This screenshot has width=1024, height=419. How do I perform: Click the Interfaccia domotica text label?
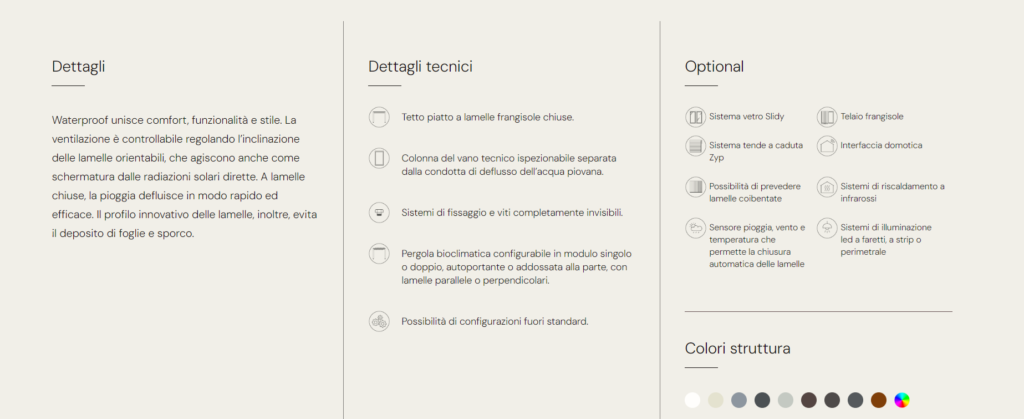[x=881, y=146]
